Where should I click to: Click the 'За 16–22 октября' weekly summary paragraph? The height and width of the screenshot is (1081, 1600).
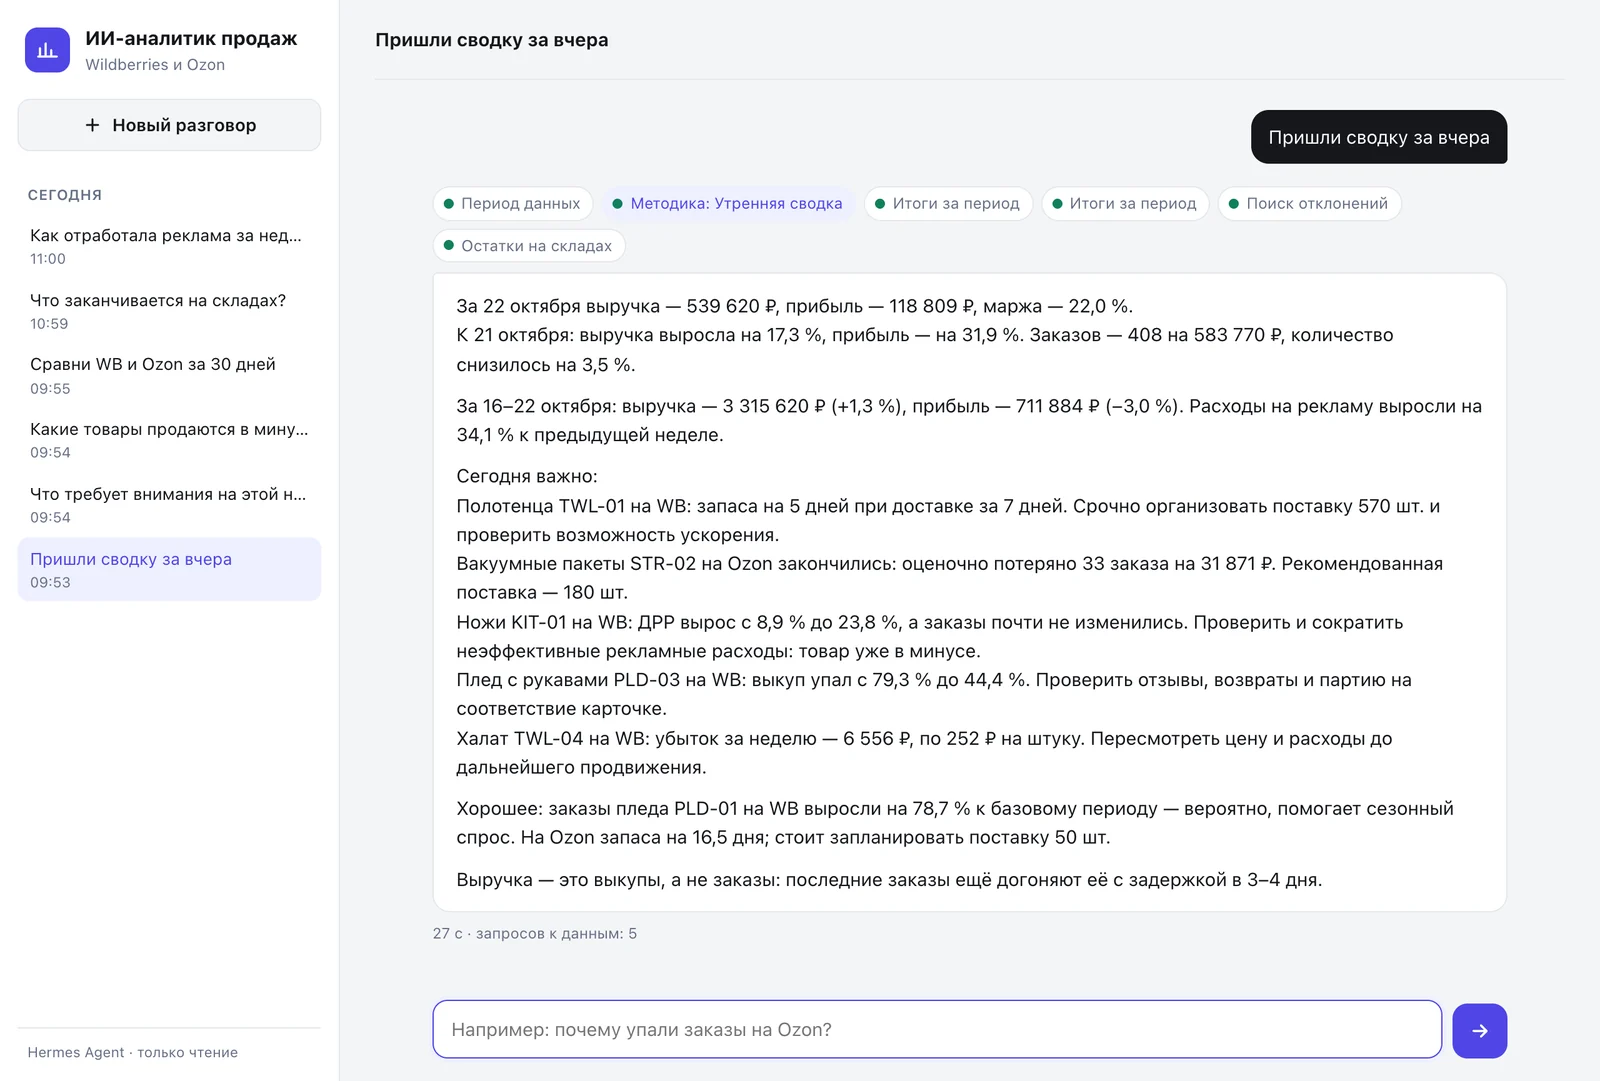pos(969,421)
